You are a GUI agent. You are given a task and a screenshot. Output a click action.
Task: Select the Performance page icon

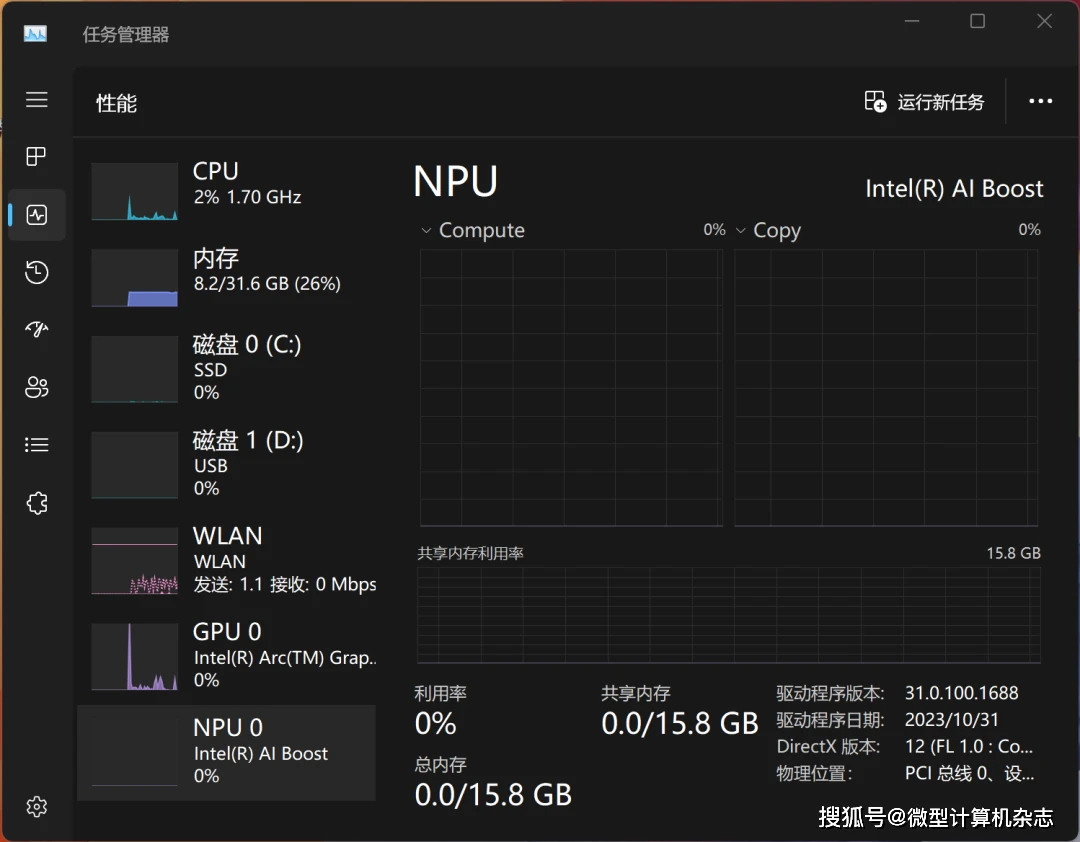(x=37, y=215)
